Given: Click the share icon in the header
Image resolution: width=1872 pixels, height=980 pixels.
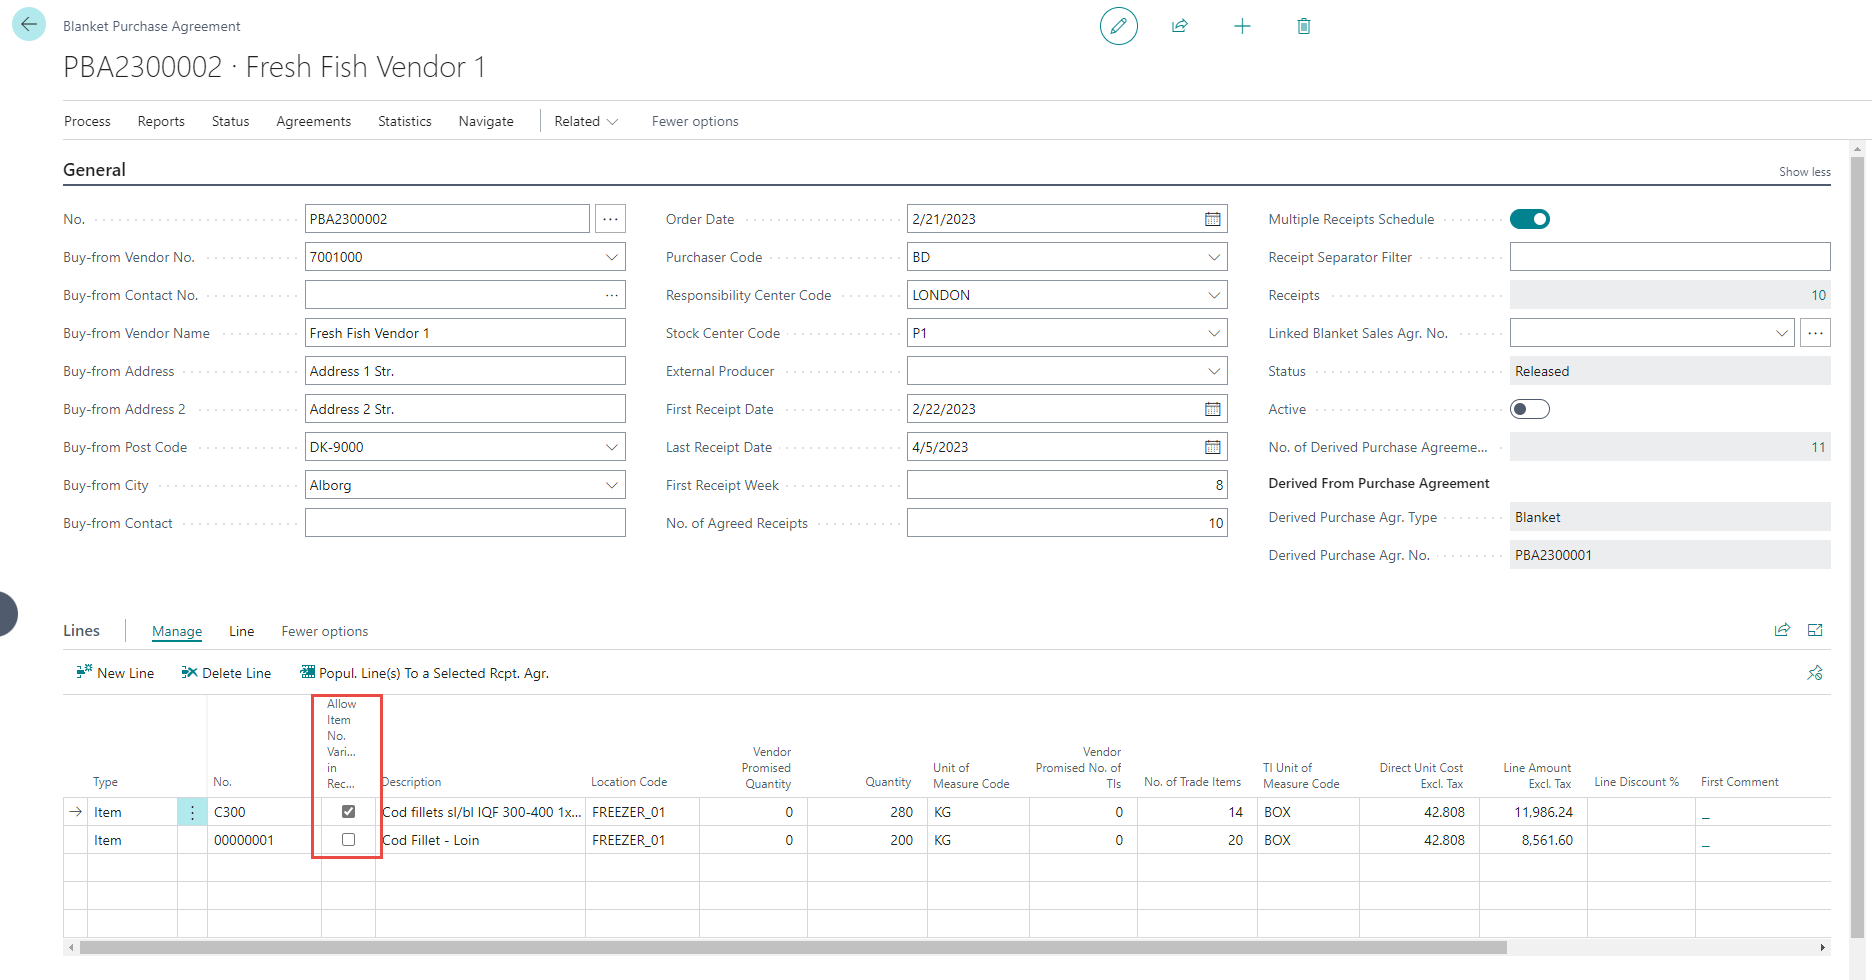Looking at the screenshot, I should pyautogui.click(x=1180, y=26).
